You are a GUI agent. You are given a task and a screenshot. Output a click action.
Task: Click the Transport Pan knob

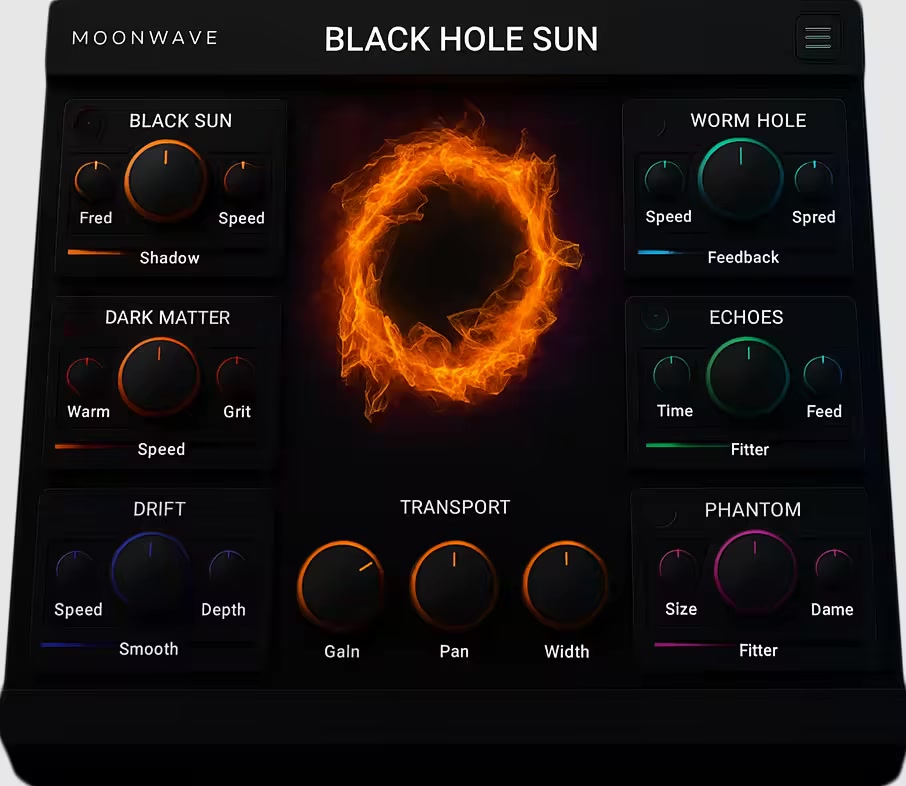pyautogui.click(x=454, y=585)
